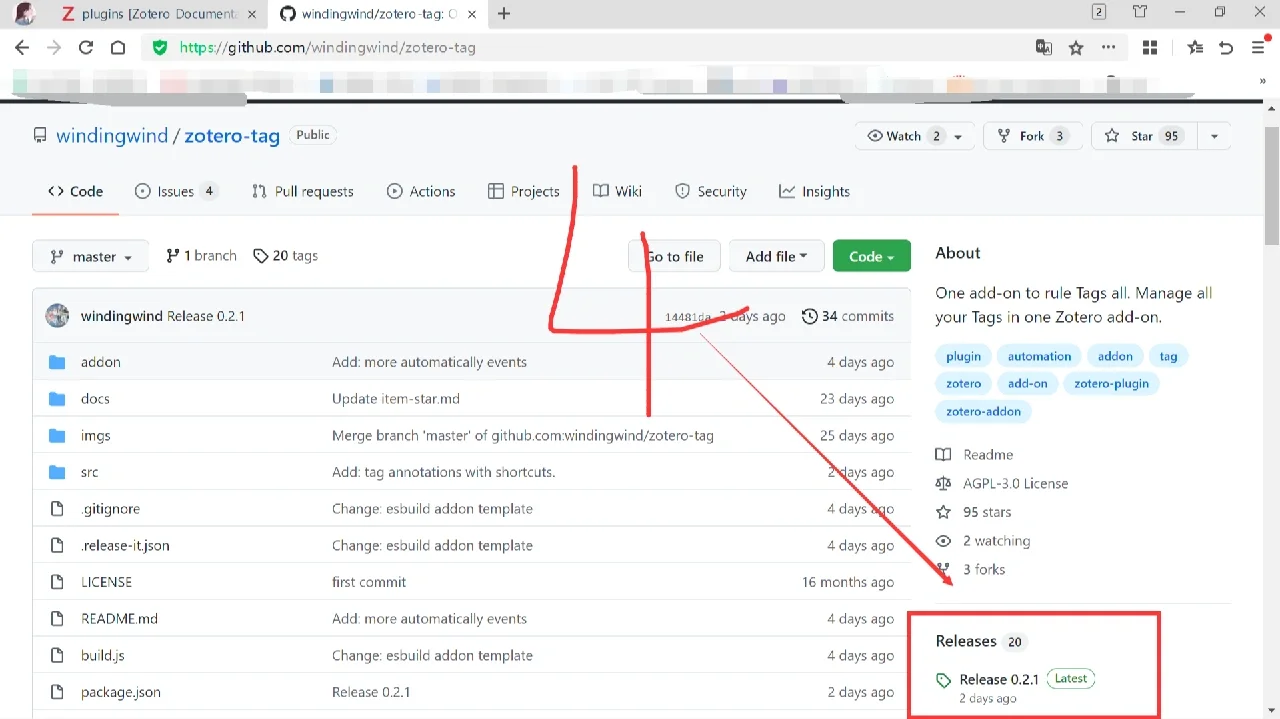This screenshot has width=1280, height=719.
Task: Open the Security tab
Action: click(711, 191)
